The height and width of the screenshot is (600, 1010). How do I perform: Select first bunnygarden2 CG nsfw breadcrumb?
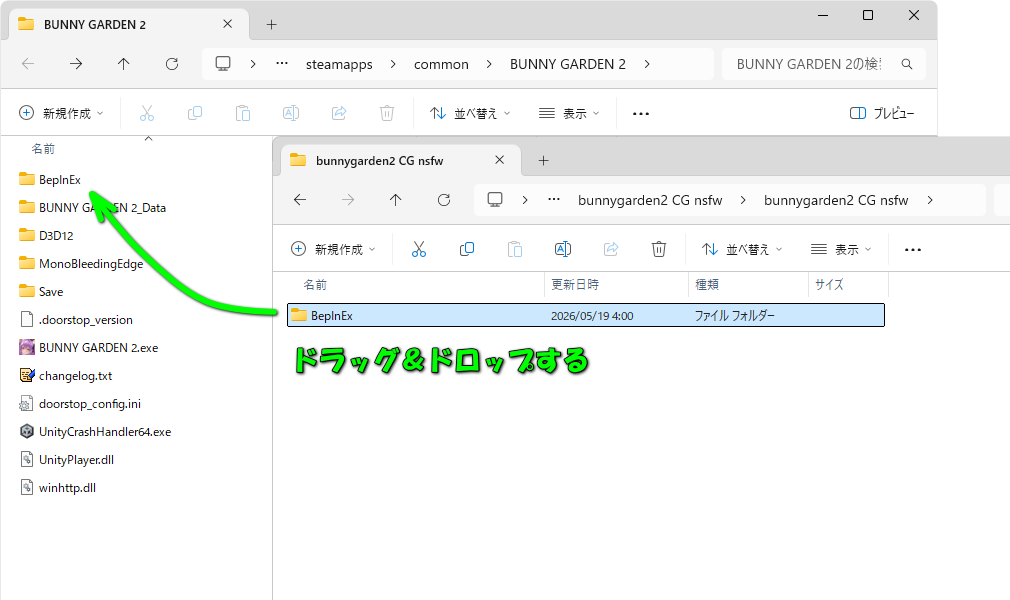[x=650, y=200]
